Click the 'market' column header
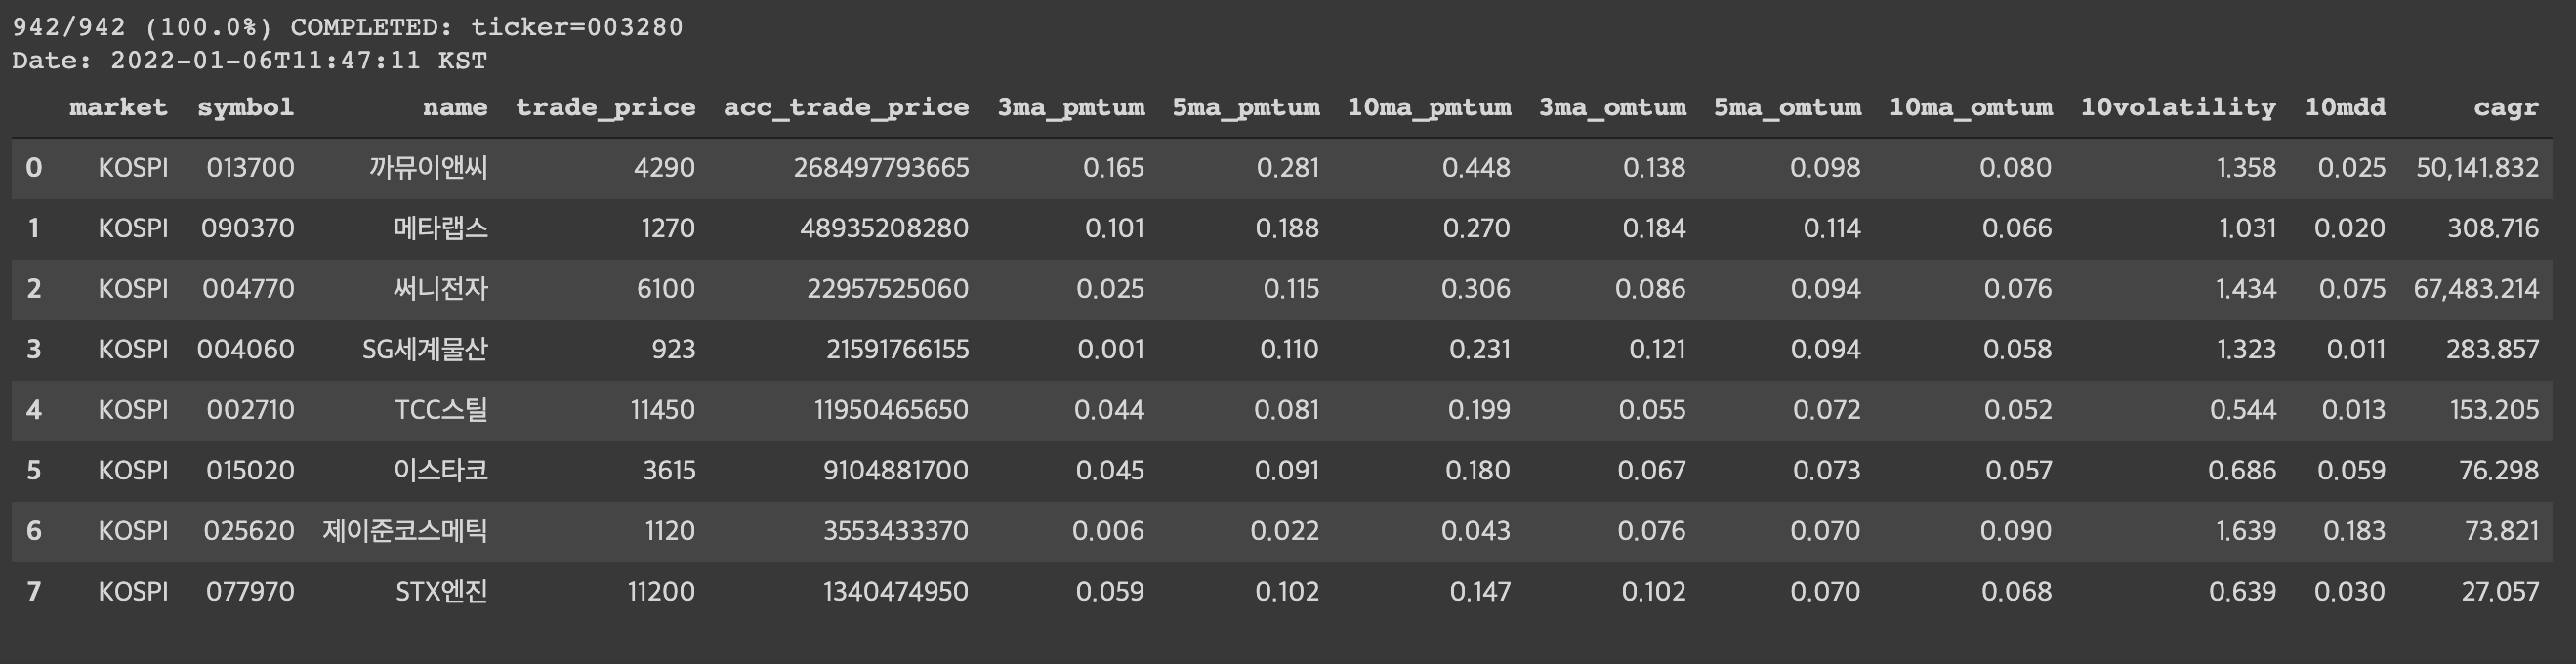Viewport: 2576px width, 664px height. coord(118,107)
